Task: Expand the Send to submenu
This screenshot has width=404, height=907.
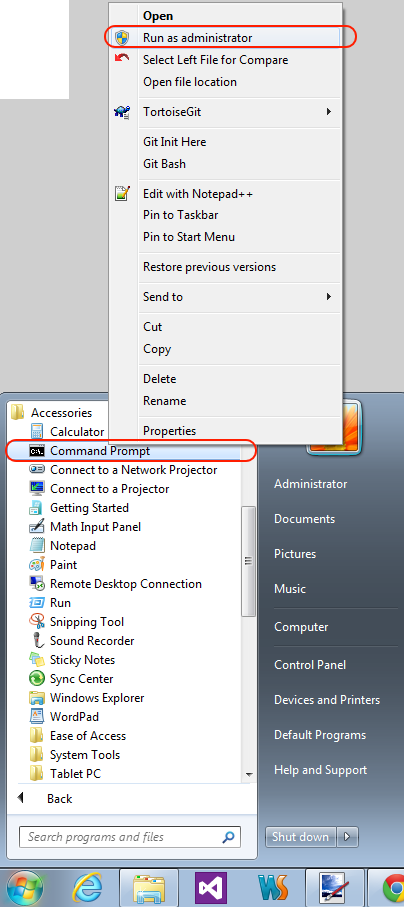Action: coord(226,297)
